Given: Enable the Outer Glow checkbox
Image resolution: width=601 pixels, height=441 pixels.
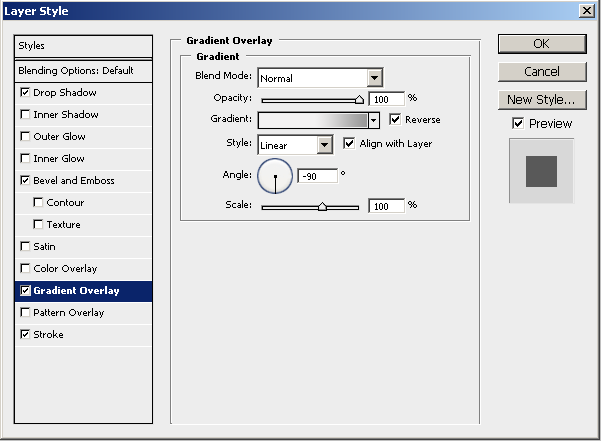Looking at the screenshot, I should [x=25, y=137].
